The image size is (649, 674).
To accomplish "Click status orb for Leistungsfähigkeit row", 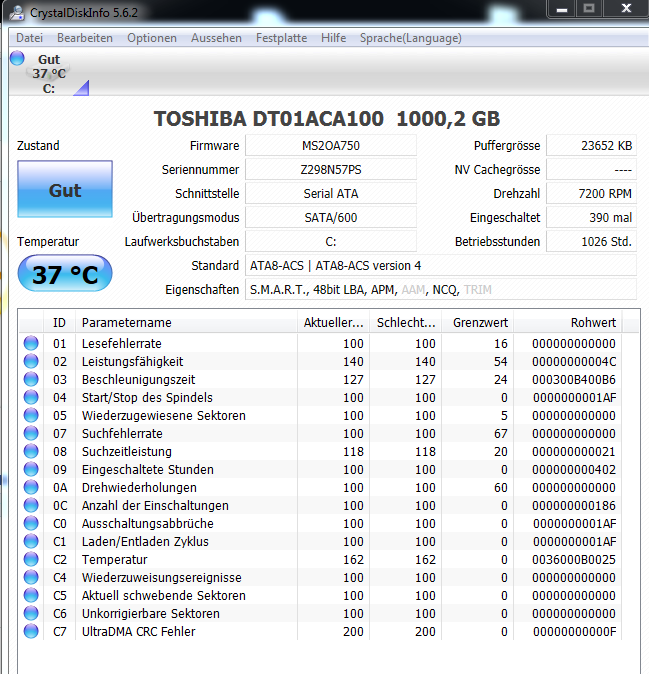I will [31, 361].
